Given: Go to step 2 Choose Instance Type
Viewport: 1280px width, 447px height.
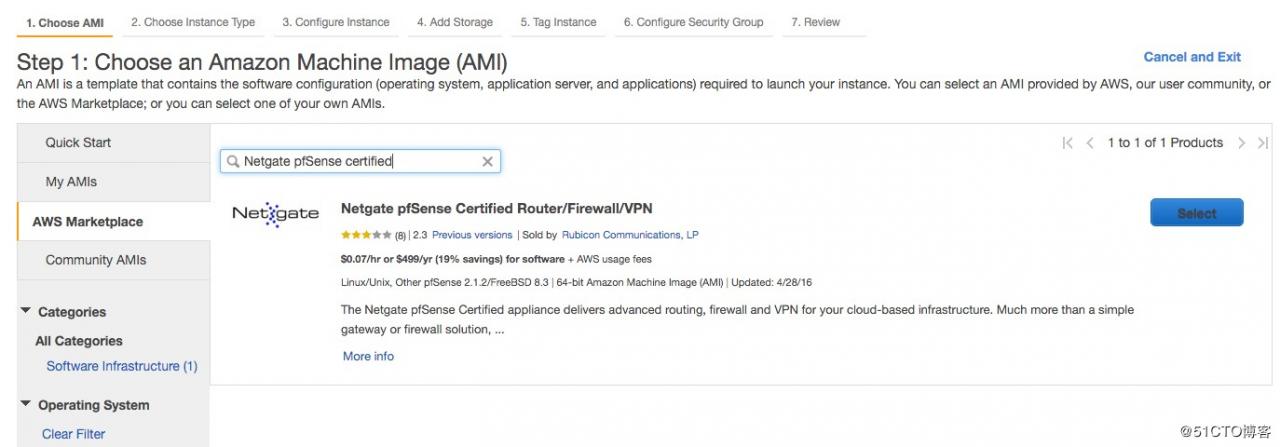Looking at the screenshot, I should click(x=193, y=22).
